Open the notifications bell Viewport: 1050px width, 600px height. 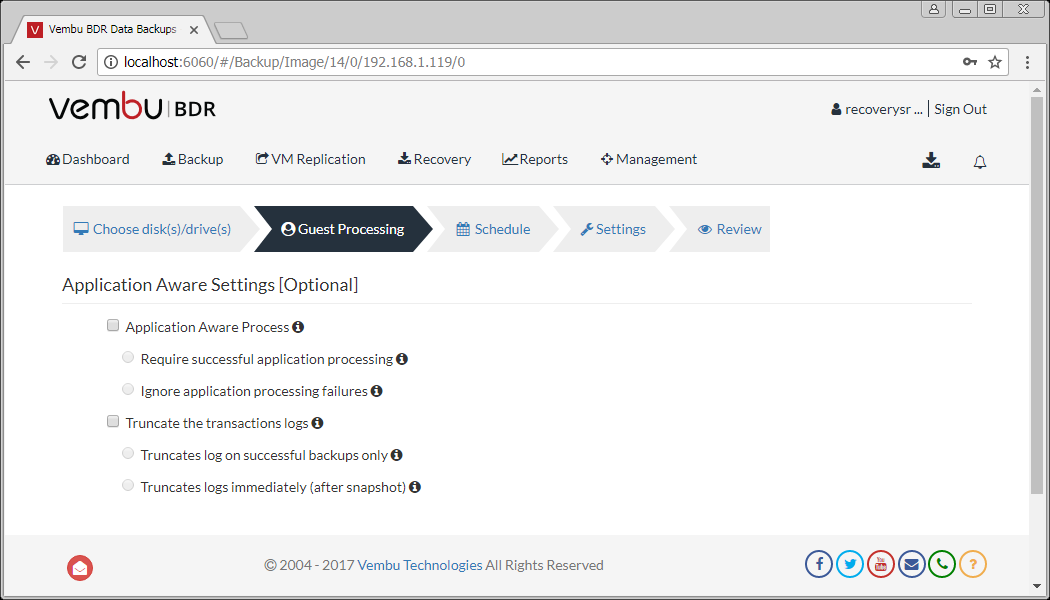980,161
